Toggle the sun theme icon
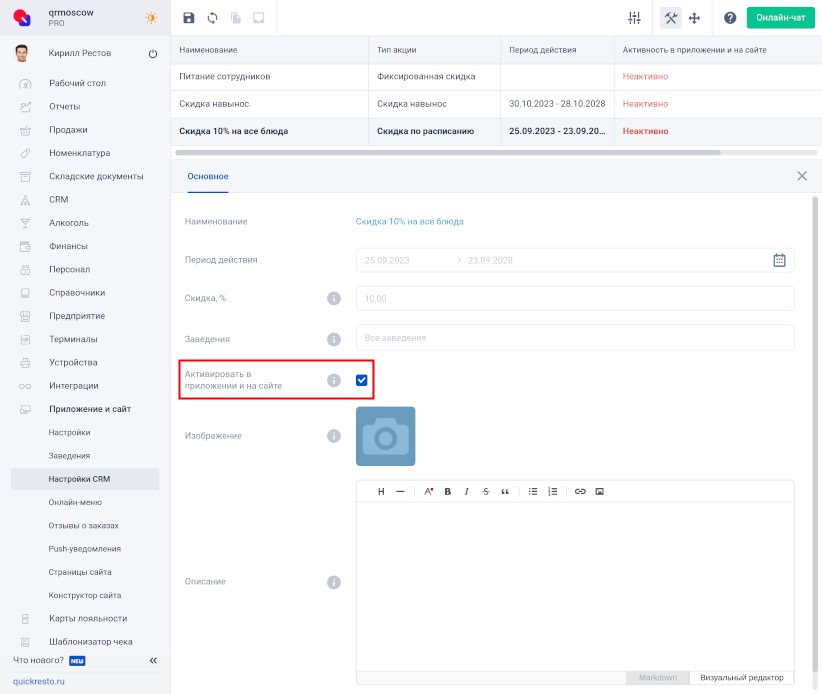This screenshot has height=694, width=822. click(151, 18)
